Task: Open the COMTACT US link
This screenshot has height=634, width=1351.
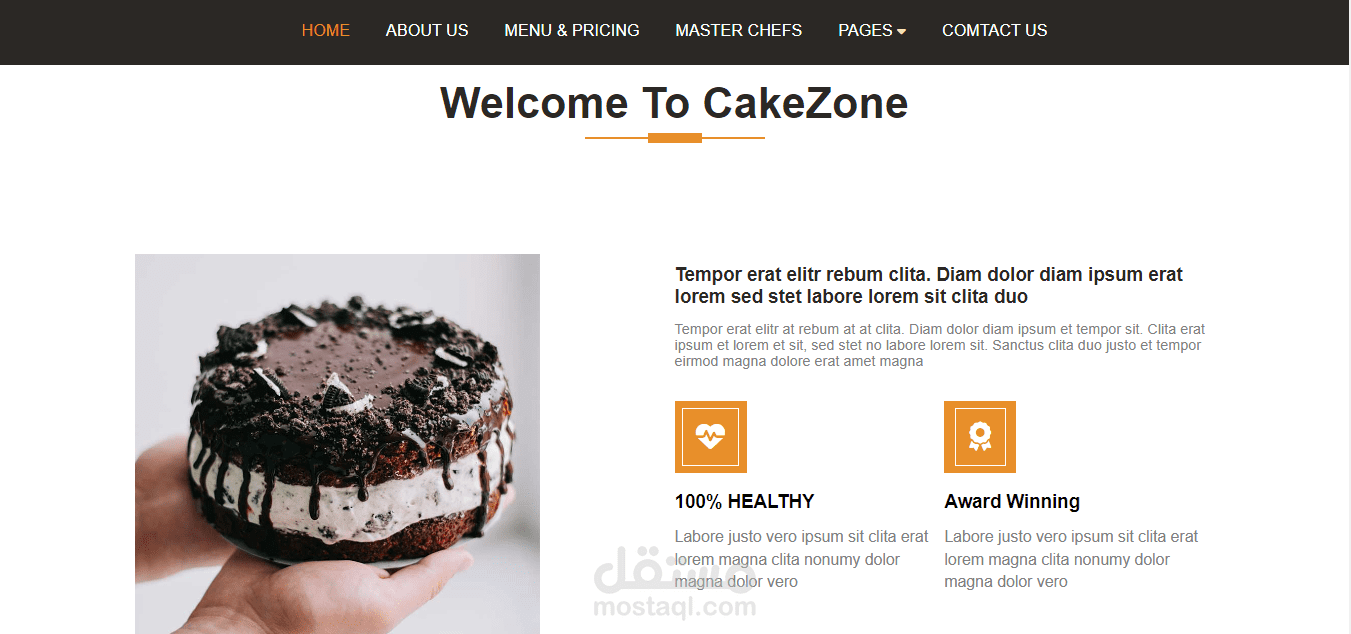Action: click(995, 30)
